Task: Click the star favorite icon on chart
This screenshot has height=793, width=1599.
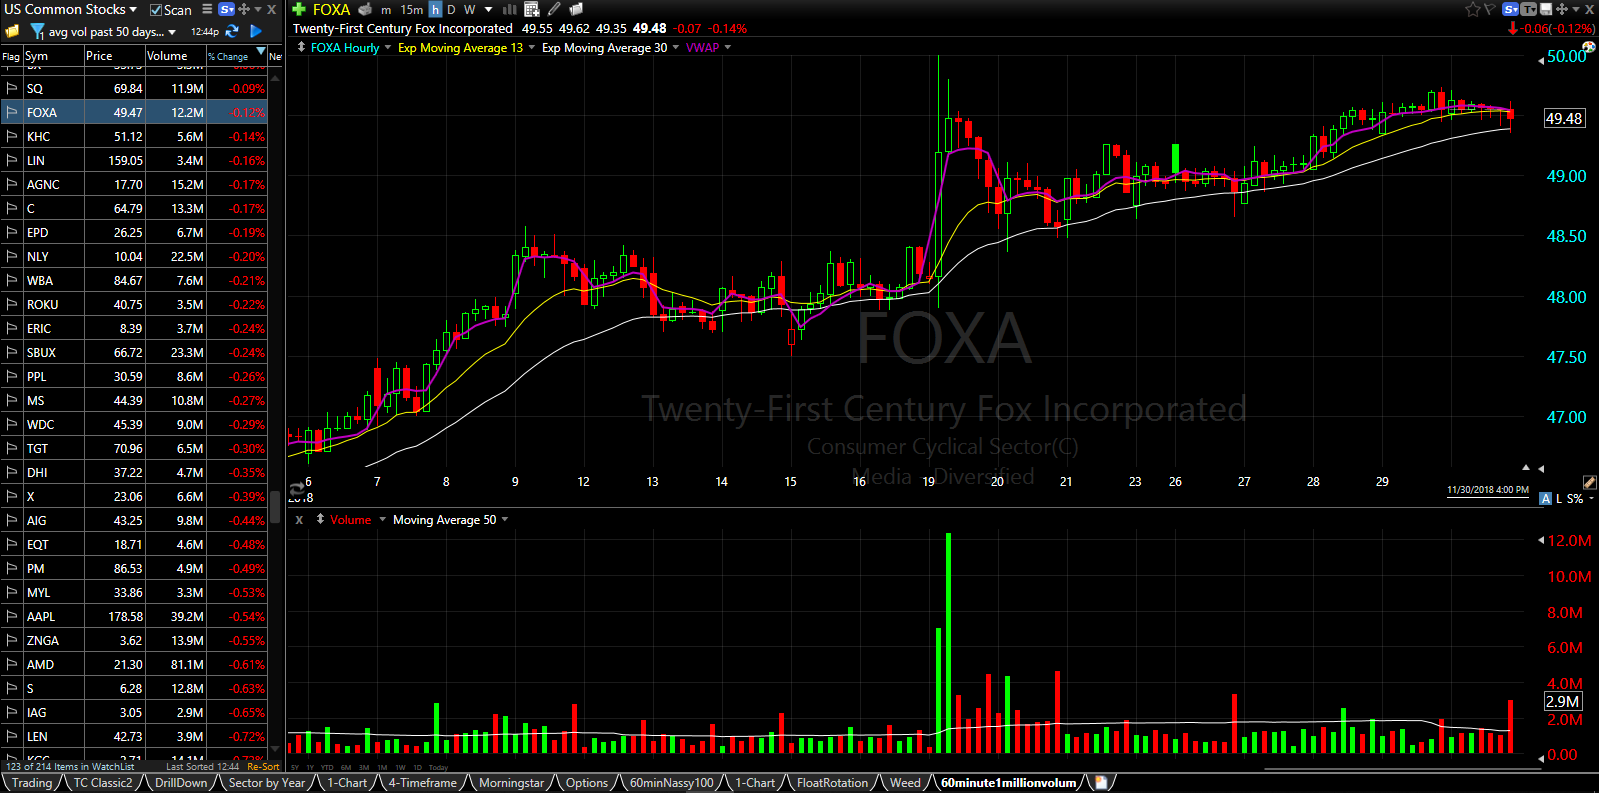Action: point(1473,9)
